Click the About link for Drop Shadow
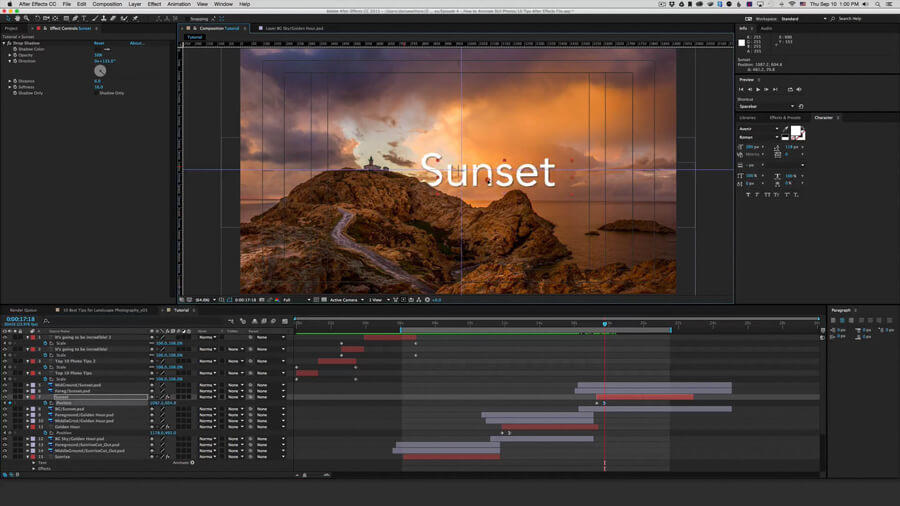Image resolution: width=900 pixels, height=506 pixels. (x=137, y=43)
